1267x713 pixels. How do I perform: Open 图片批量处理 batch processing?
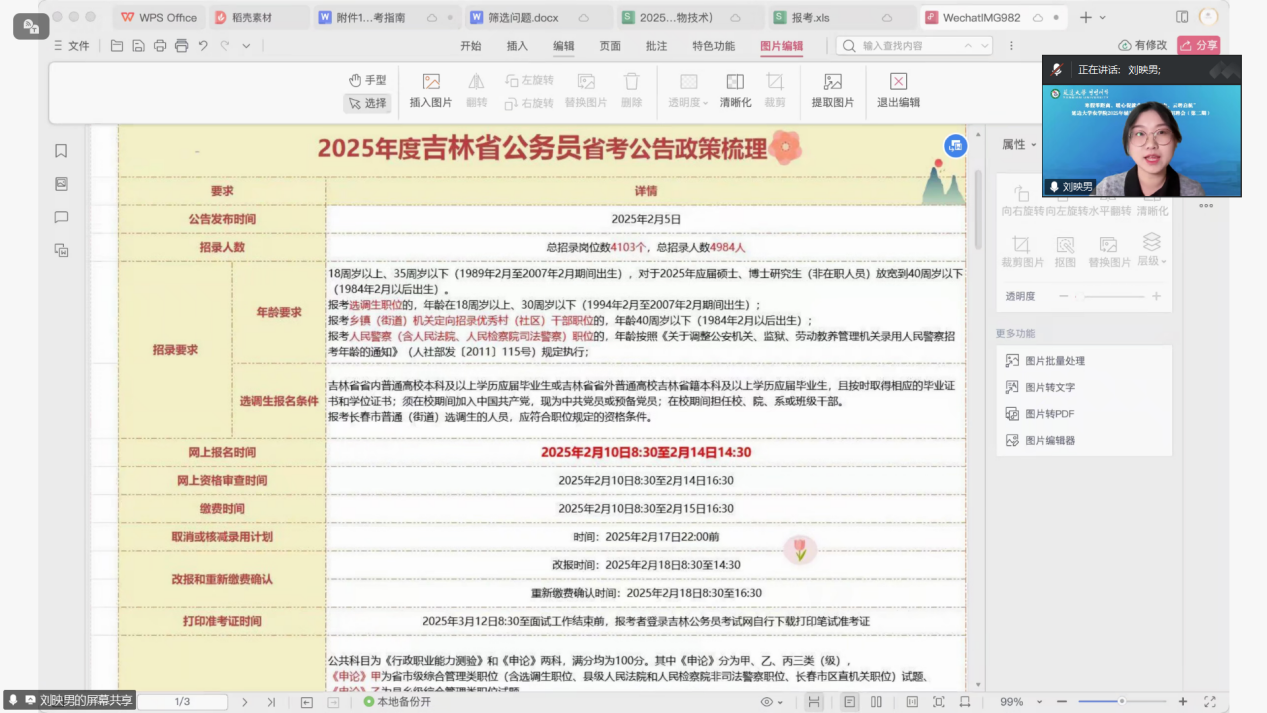[x=1045, y=361]
